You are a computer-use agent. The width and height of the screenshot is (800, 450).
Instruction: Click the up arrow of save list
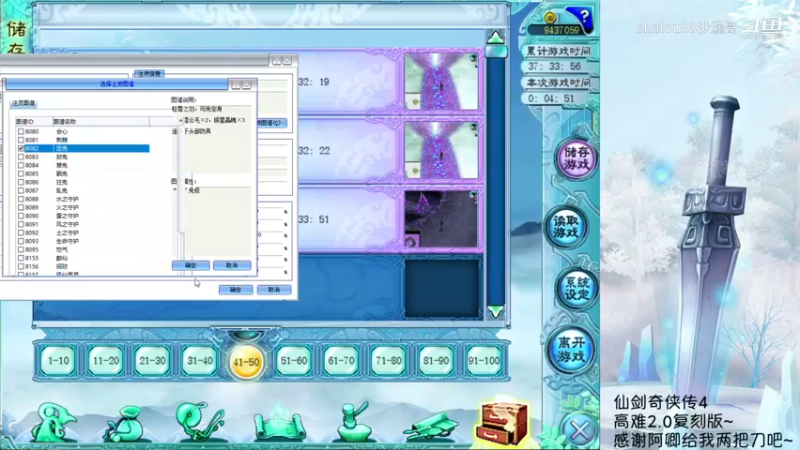(495, 37)
